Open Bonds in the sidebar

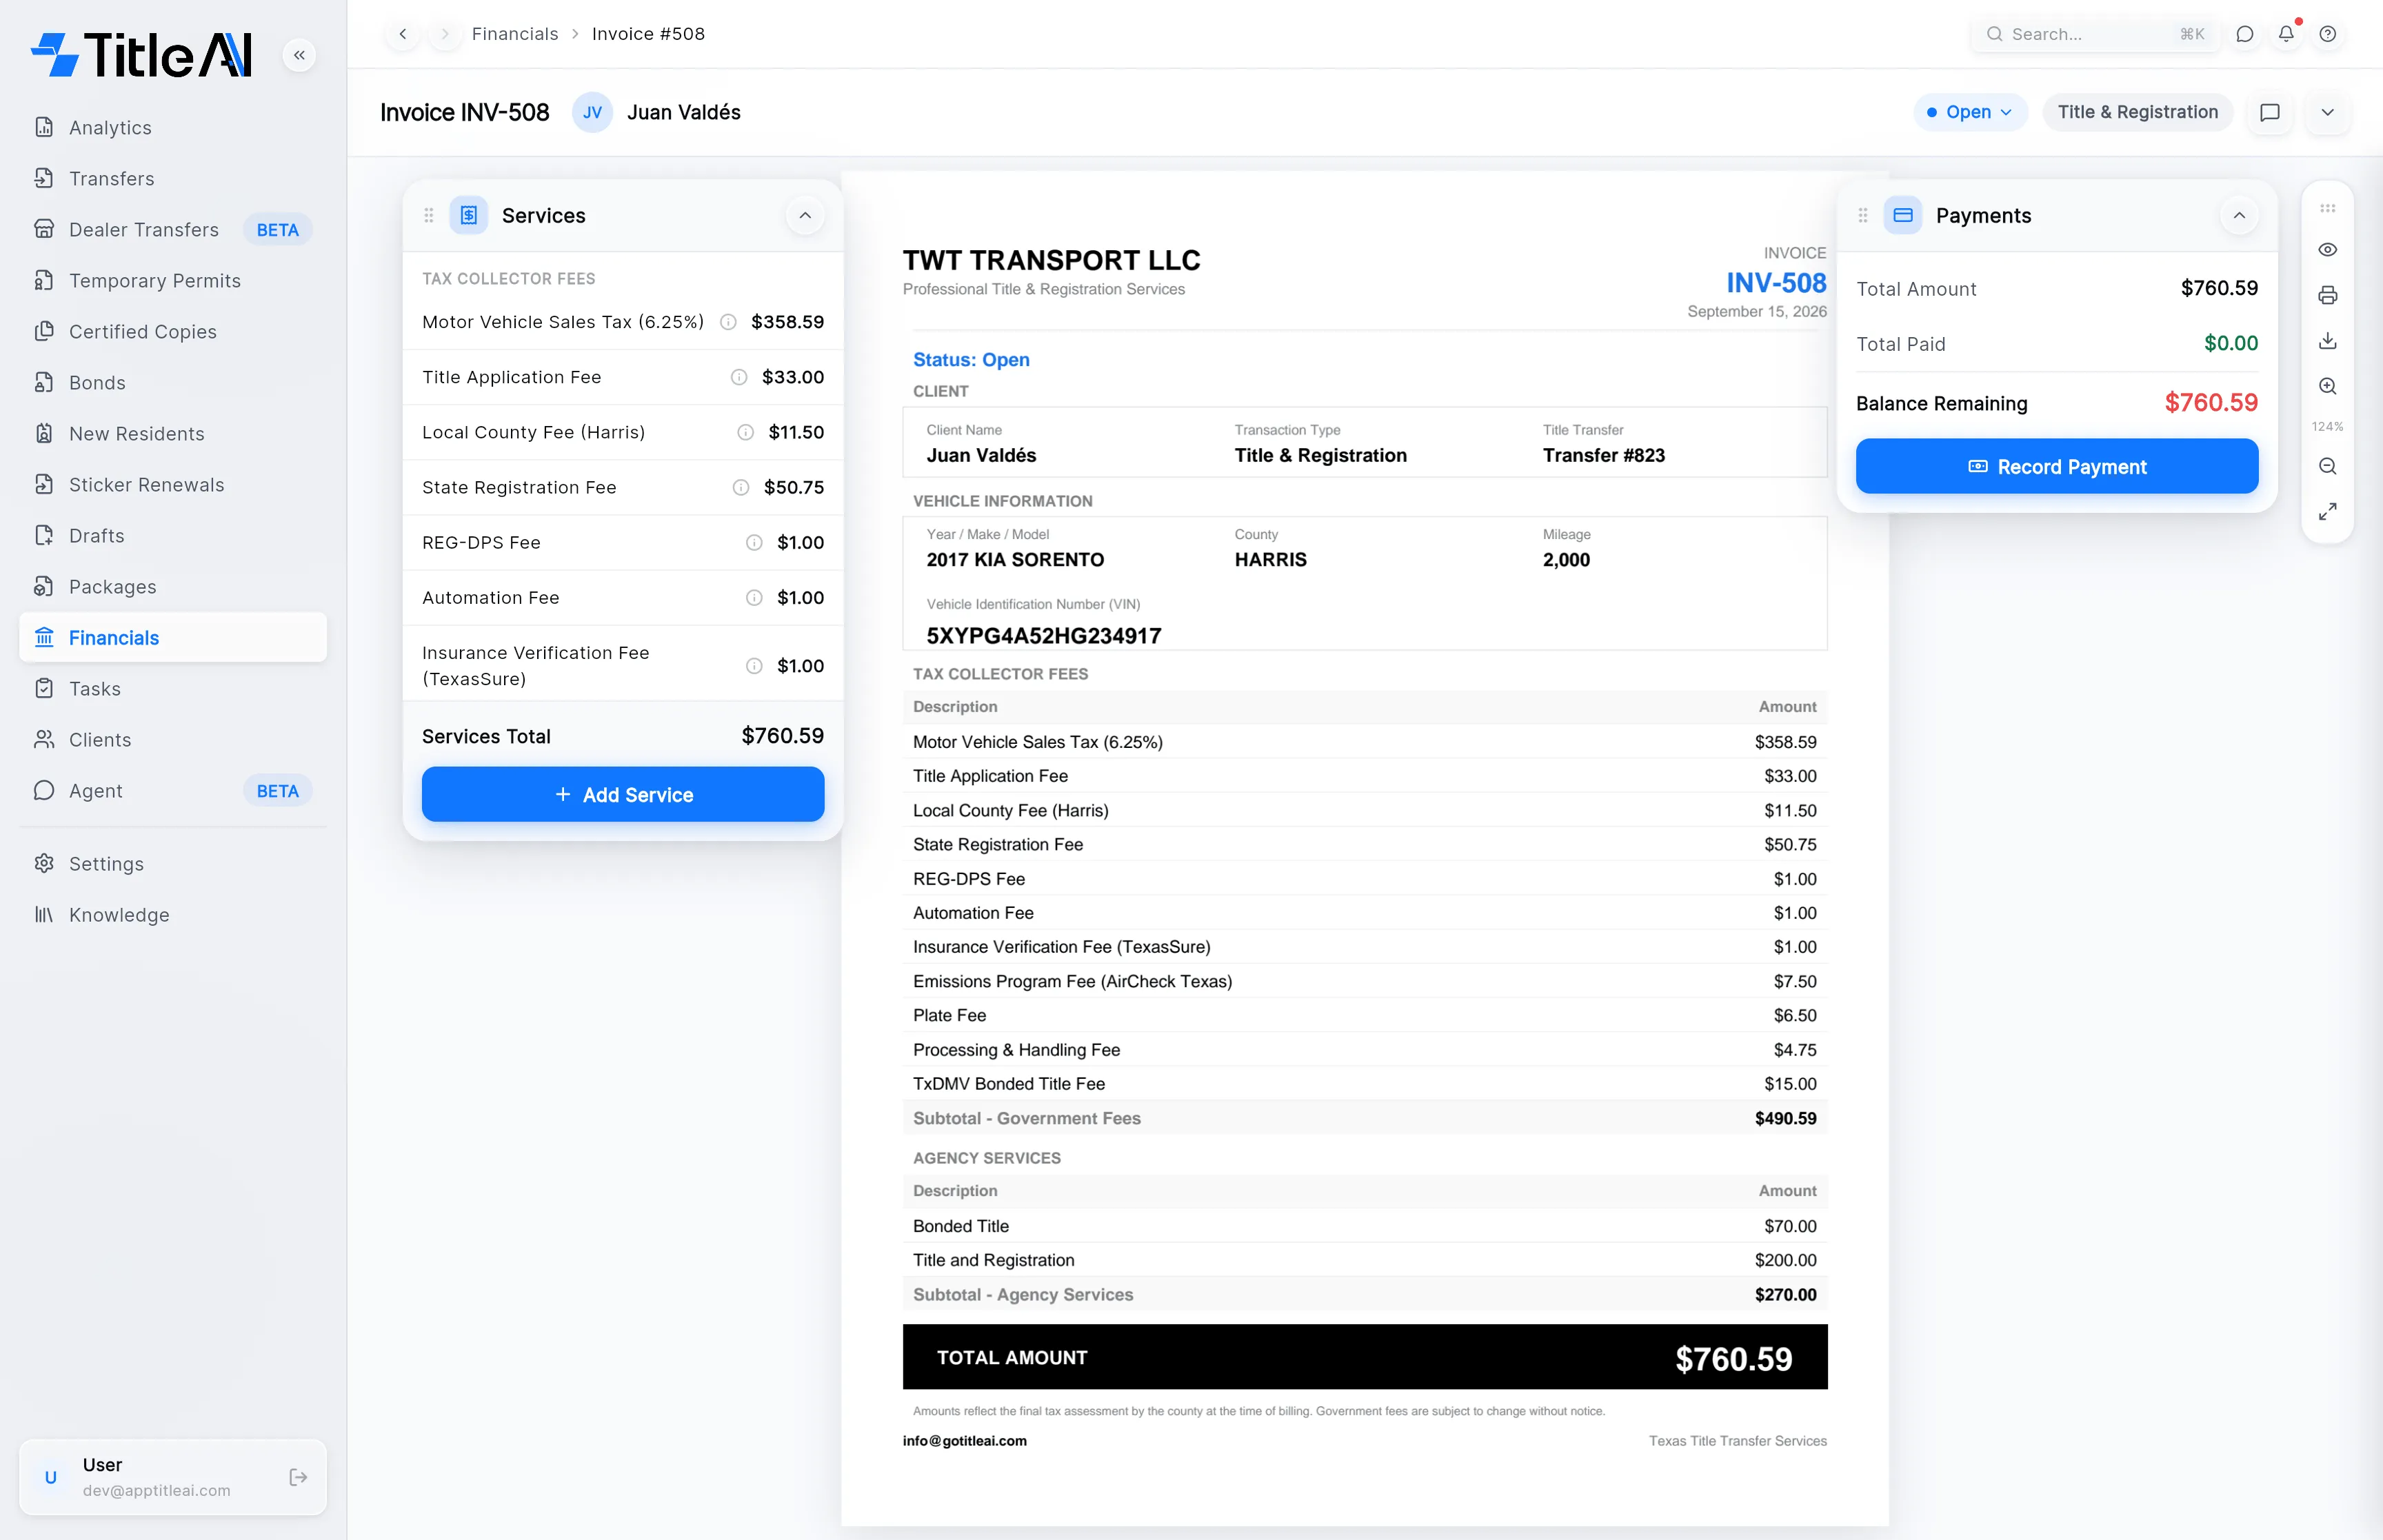pyautogui.click(x=173, y=382)
